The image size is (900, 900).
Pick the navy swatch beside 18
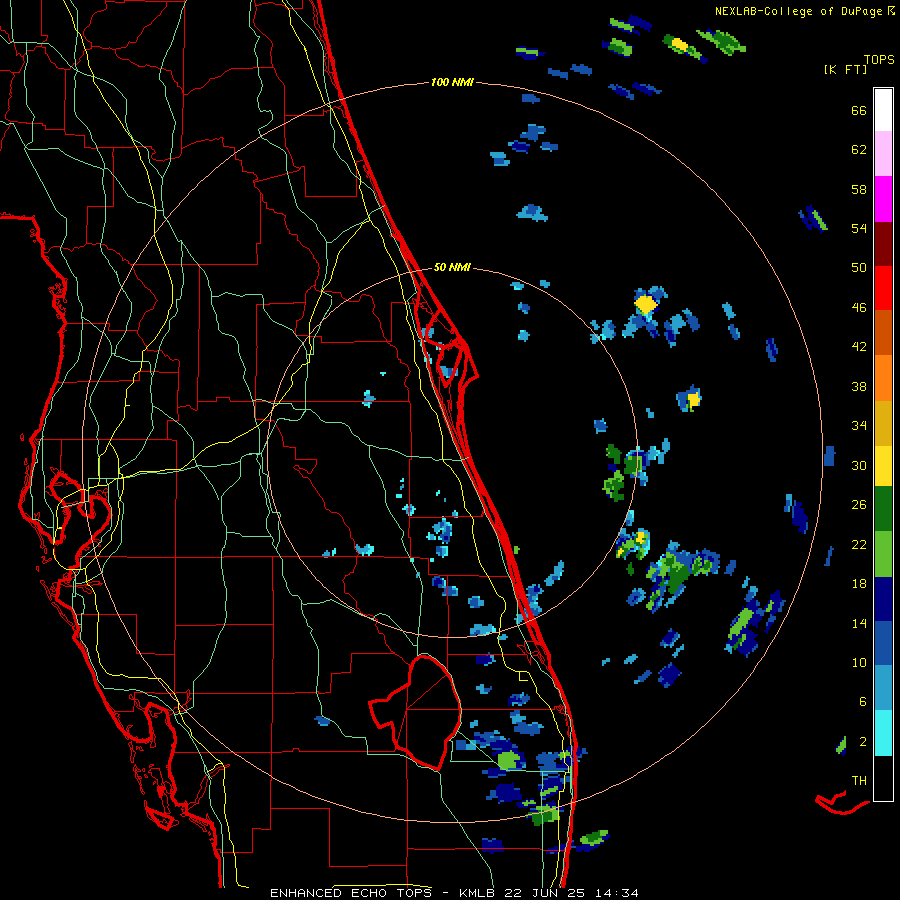coord(883,599)
